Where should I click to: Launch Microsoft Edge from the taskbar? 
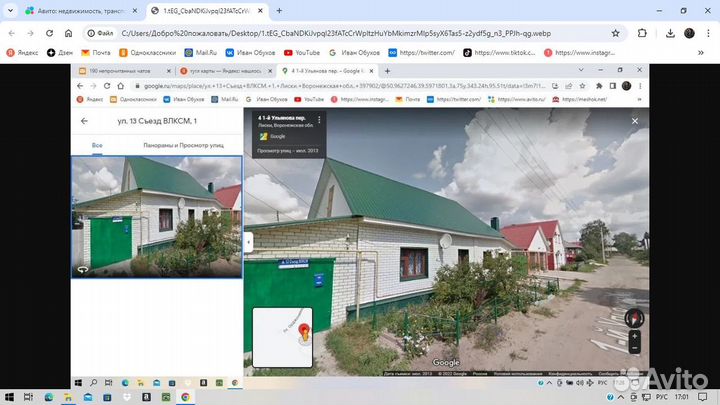49,397
